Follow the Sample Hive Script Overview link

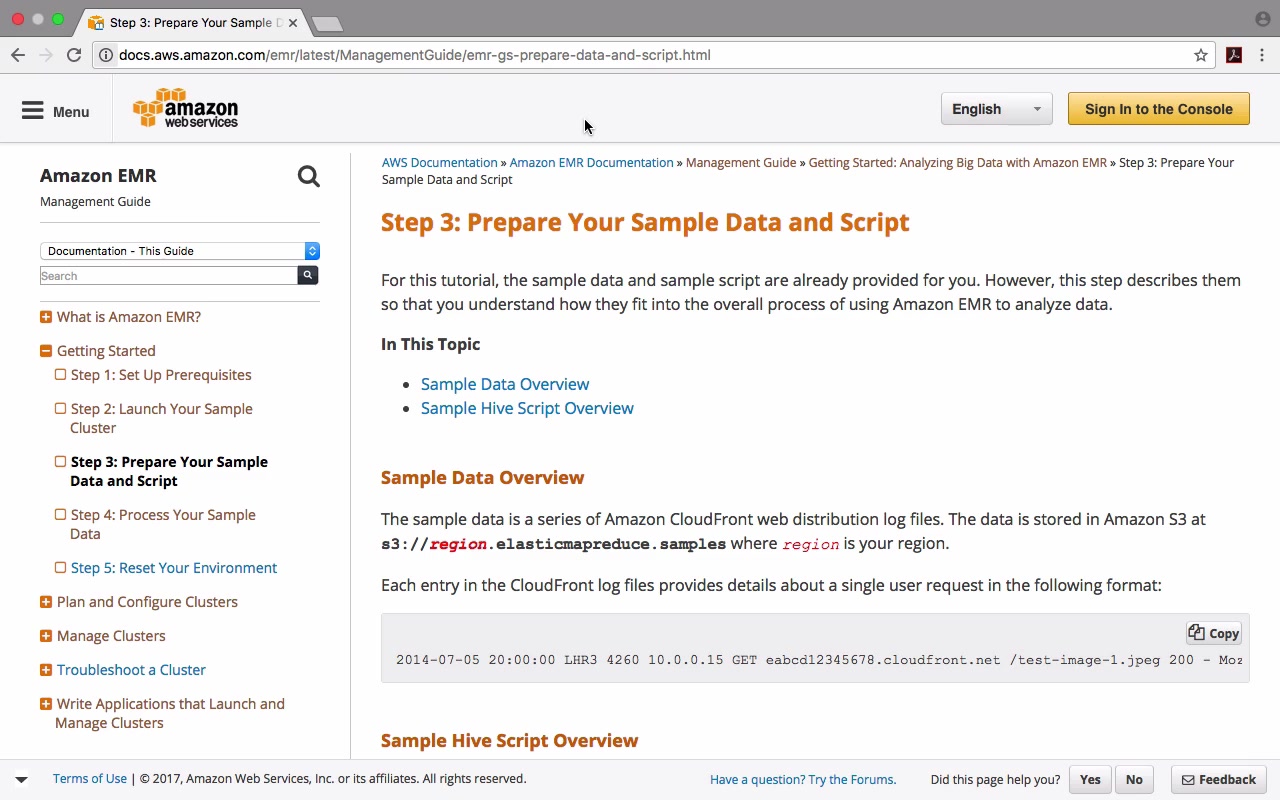(527, 408)
